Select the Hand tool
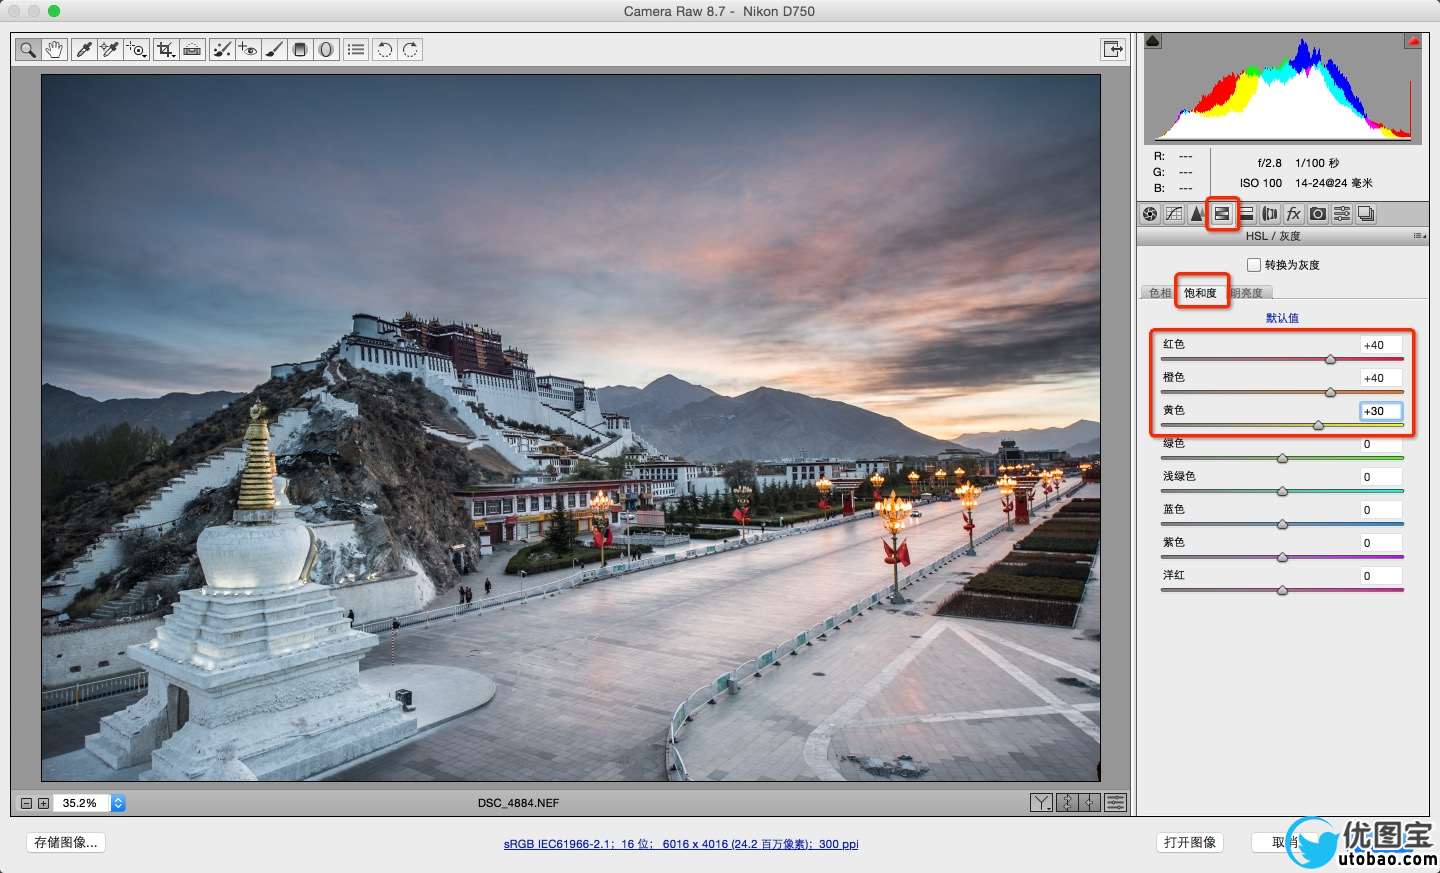The height and width of the screenshot is (873, 1440). (55, 49)
